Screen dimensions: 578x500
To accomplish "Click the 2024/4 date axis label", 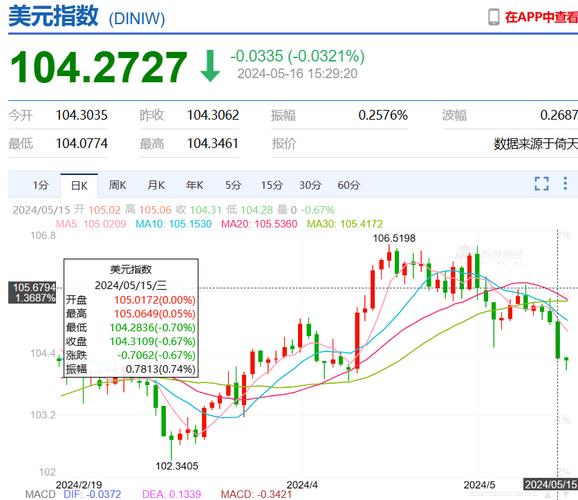I will point(302,485).
